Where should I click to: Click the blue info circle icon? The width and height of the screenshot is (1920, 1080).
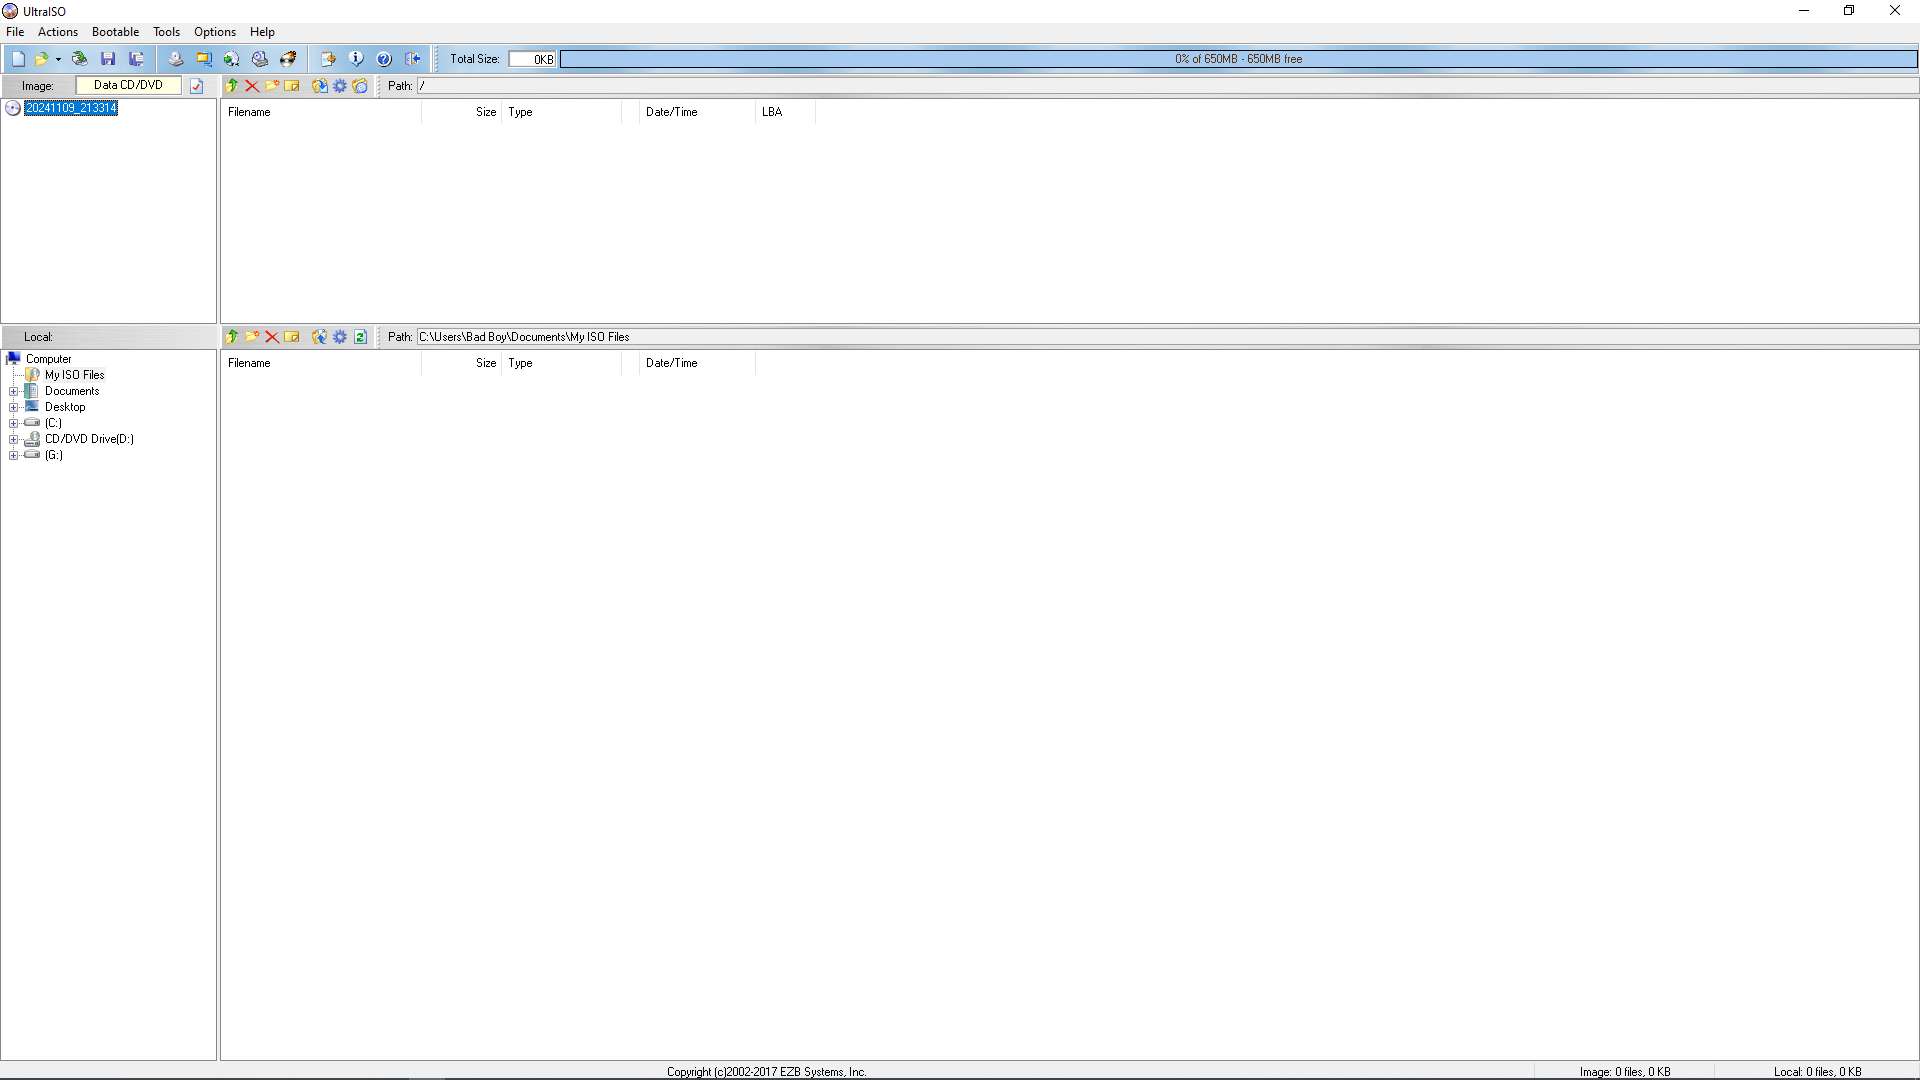pos(356,59)
